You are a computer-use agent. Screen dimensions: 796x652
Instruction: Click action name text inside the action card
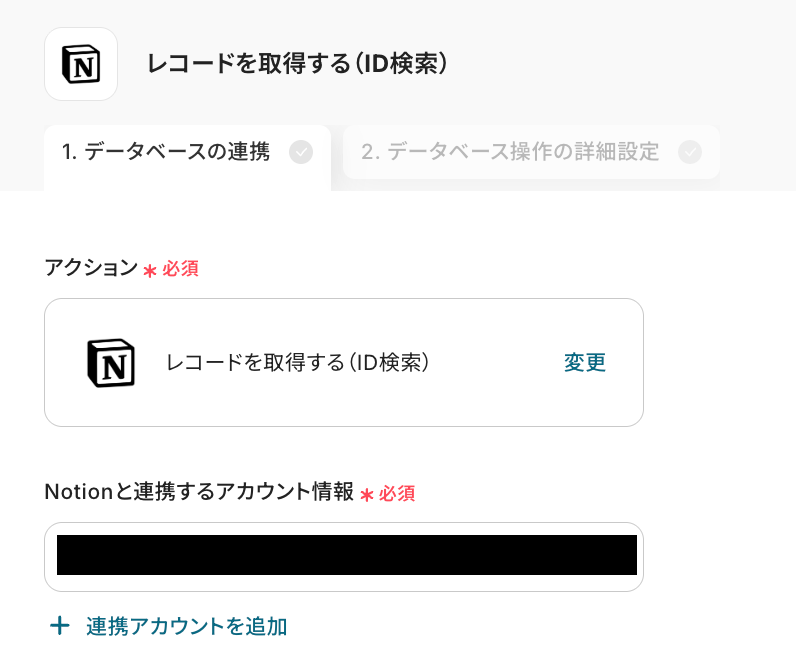coord(298,362)
